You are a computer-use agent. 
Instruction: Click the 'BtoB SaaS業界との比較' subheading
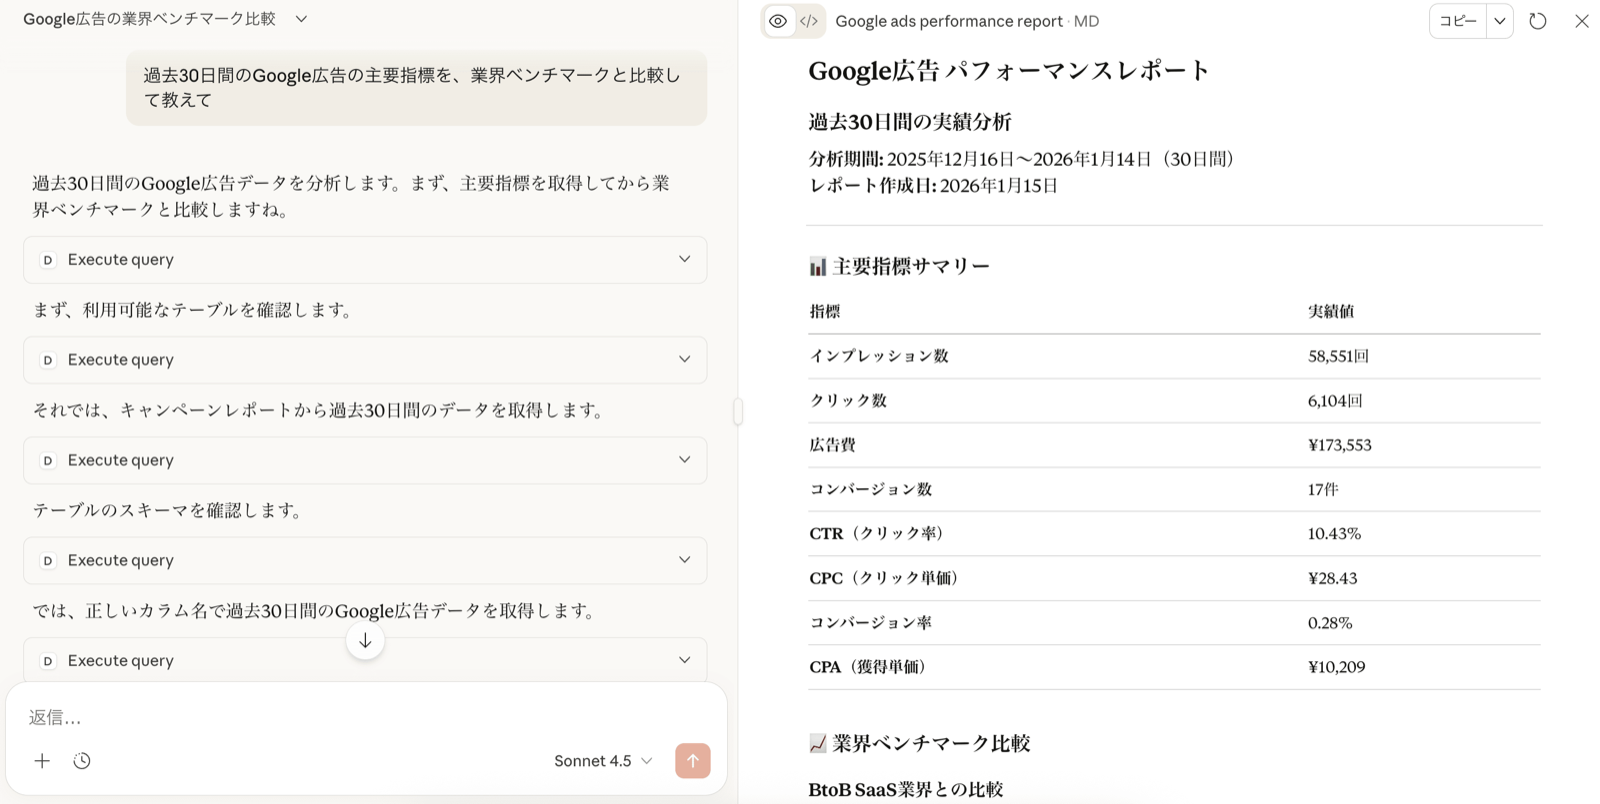906,790
